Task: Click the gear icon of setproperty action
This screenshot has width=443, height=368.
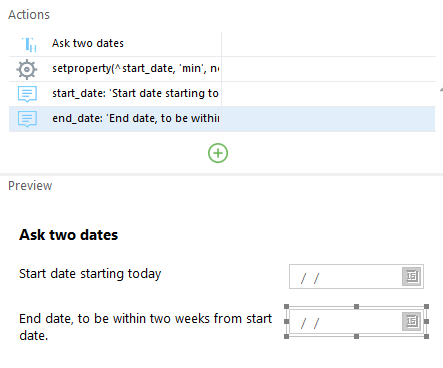Action: 27,69
